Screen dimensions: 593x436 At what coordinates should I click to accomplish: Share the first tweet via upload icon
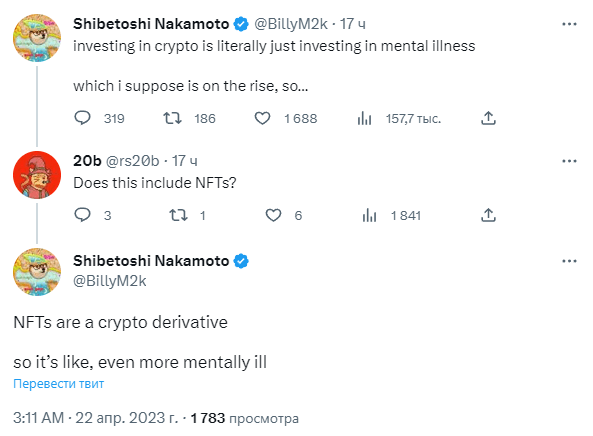(488, 118)
